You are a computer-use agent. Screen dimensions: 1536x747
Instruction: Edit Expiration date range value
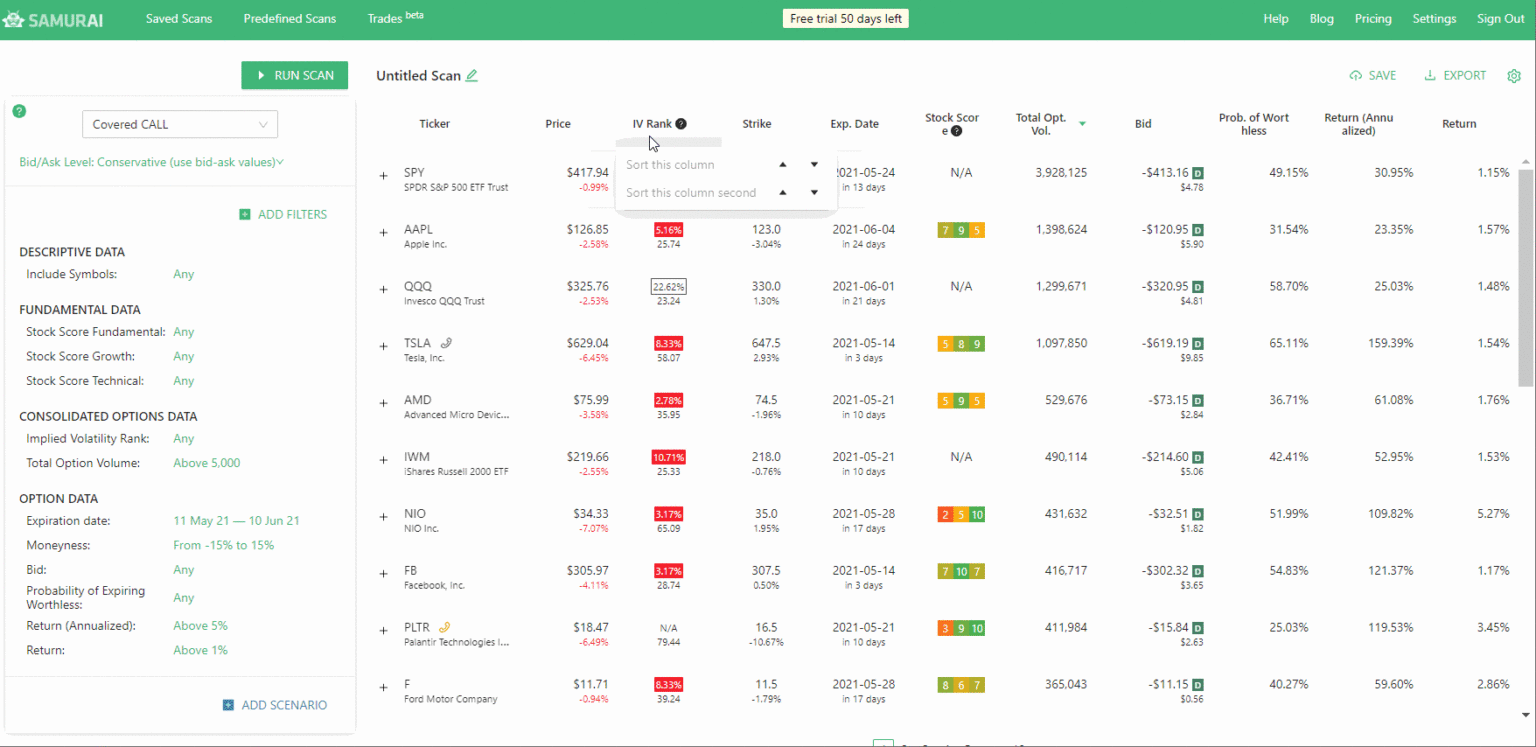(236, 521)
